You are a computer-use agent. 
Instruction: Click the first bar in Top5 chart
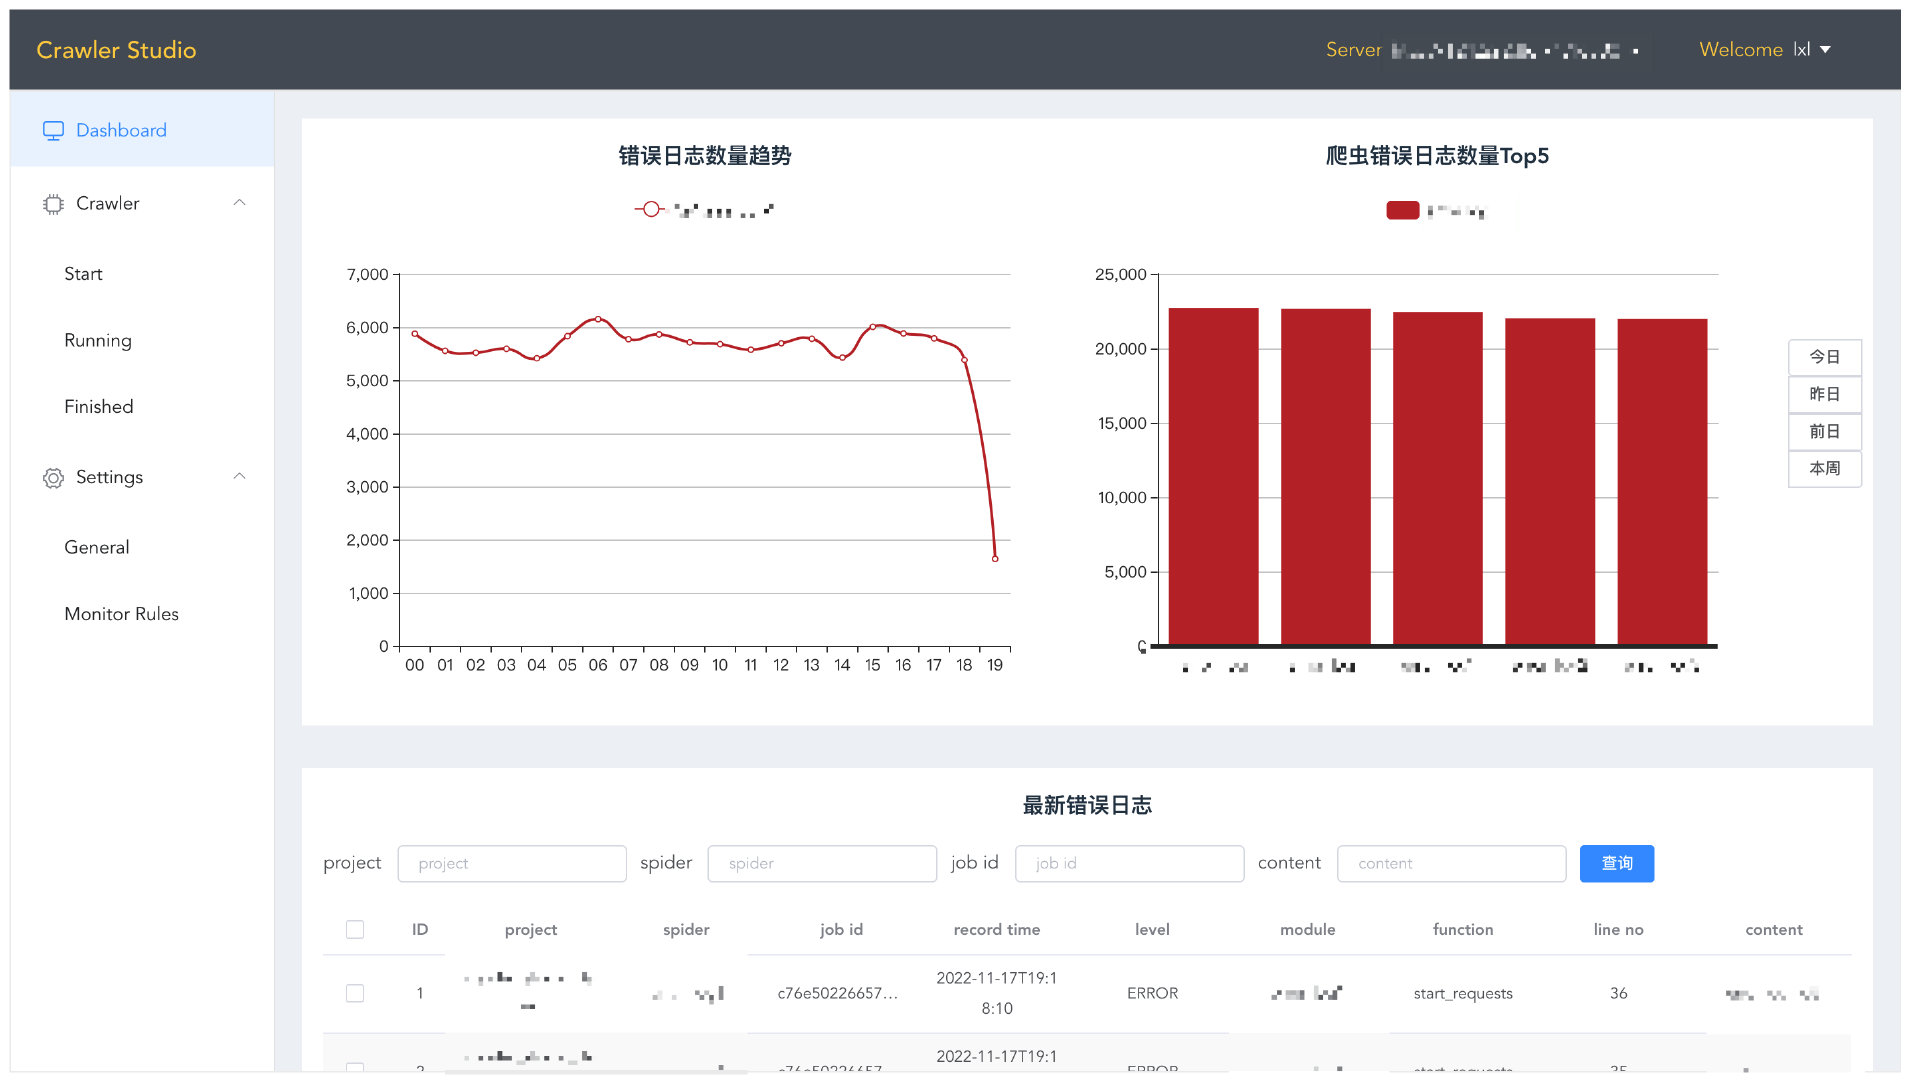[1213, 477]
